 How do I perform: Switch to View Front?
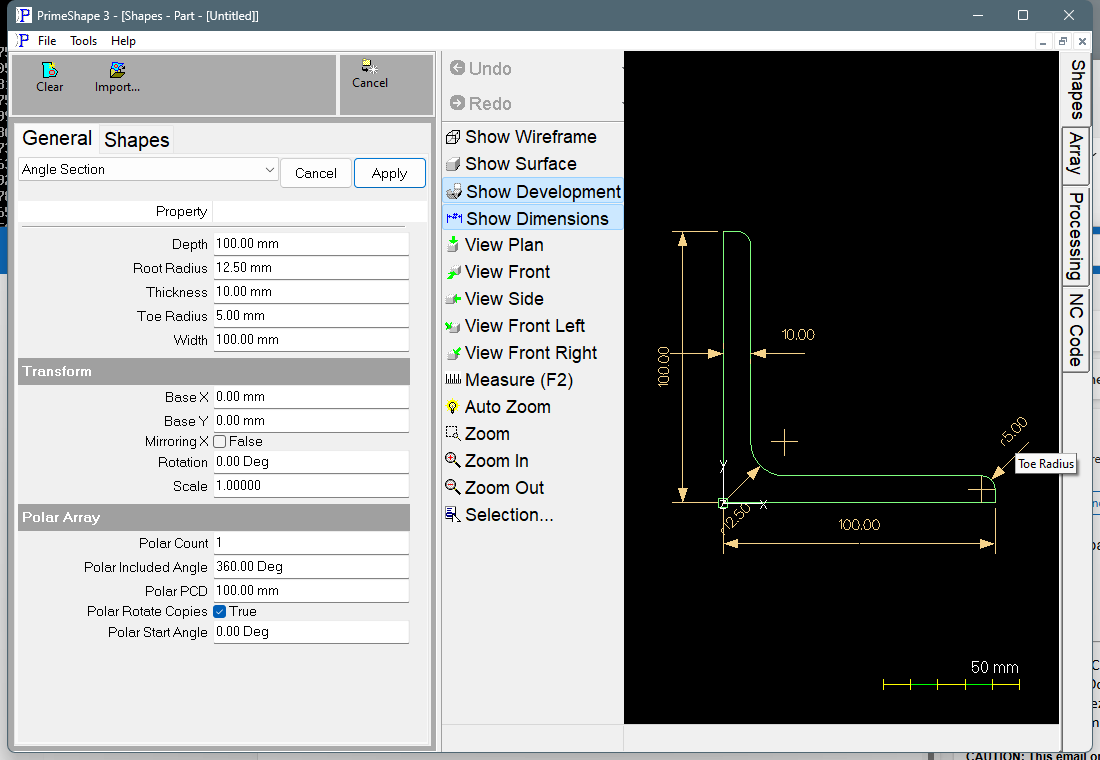click(498, 272)
